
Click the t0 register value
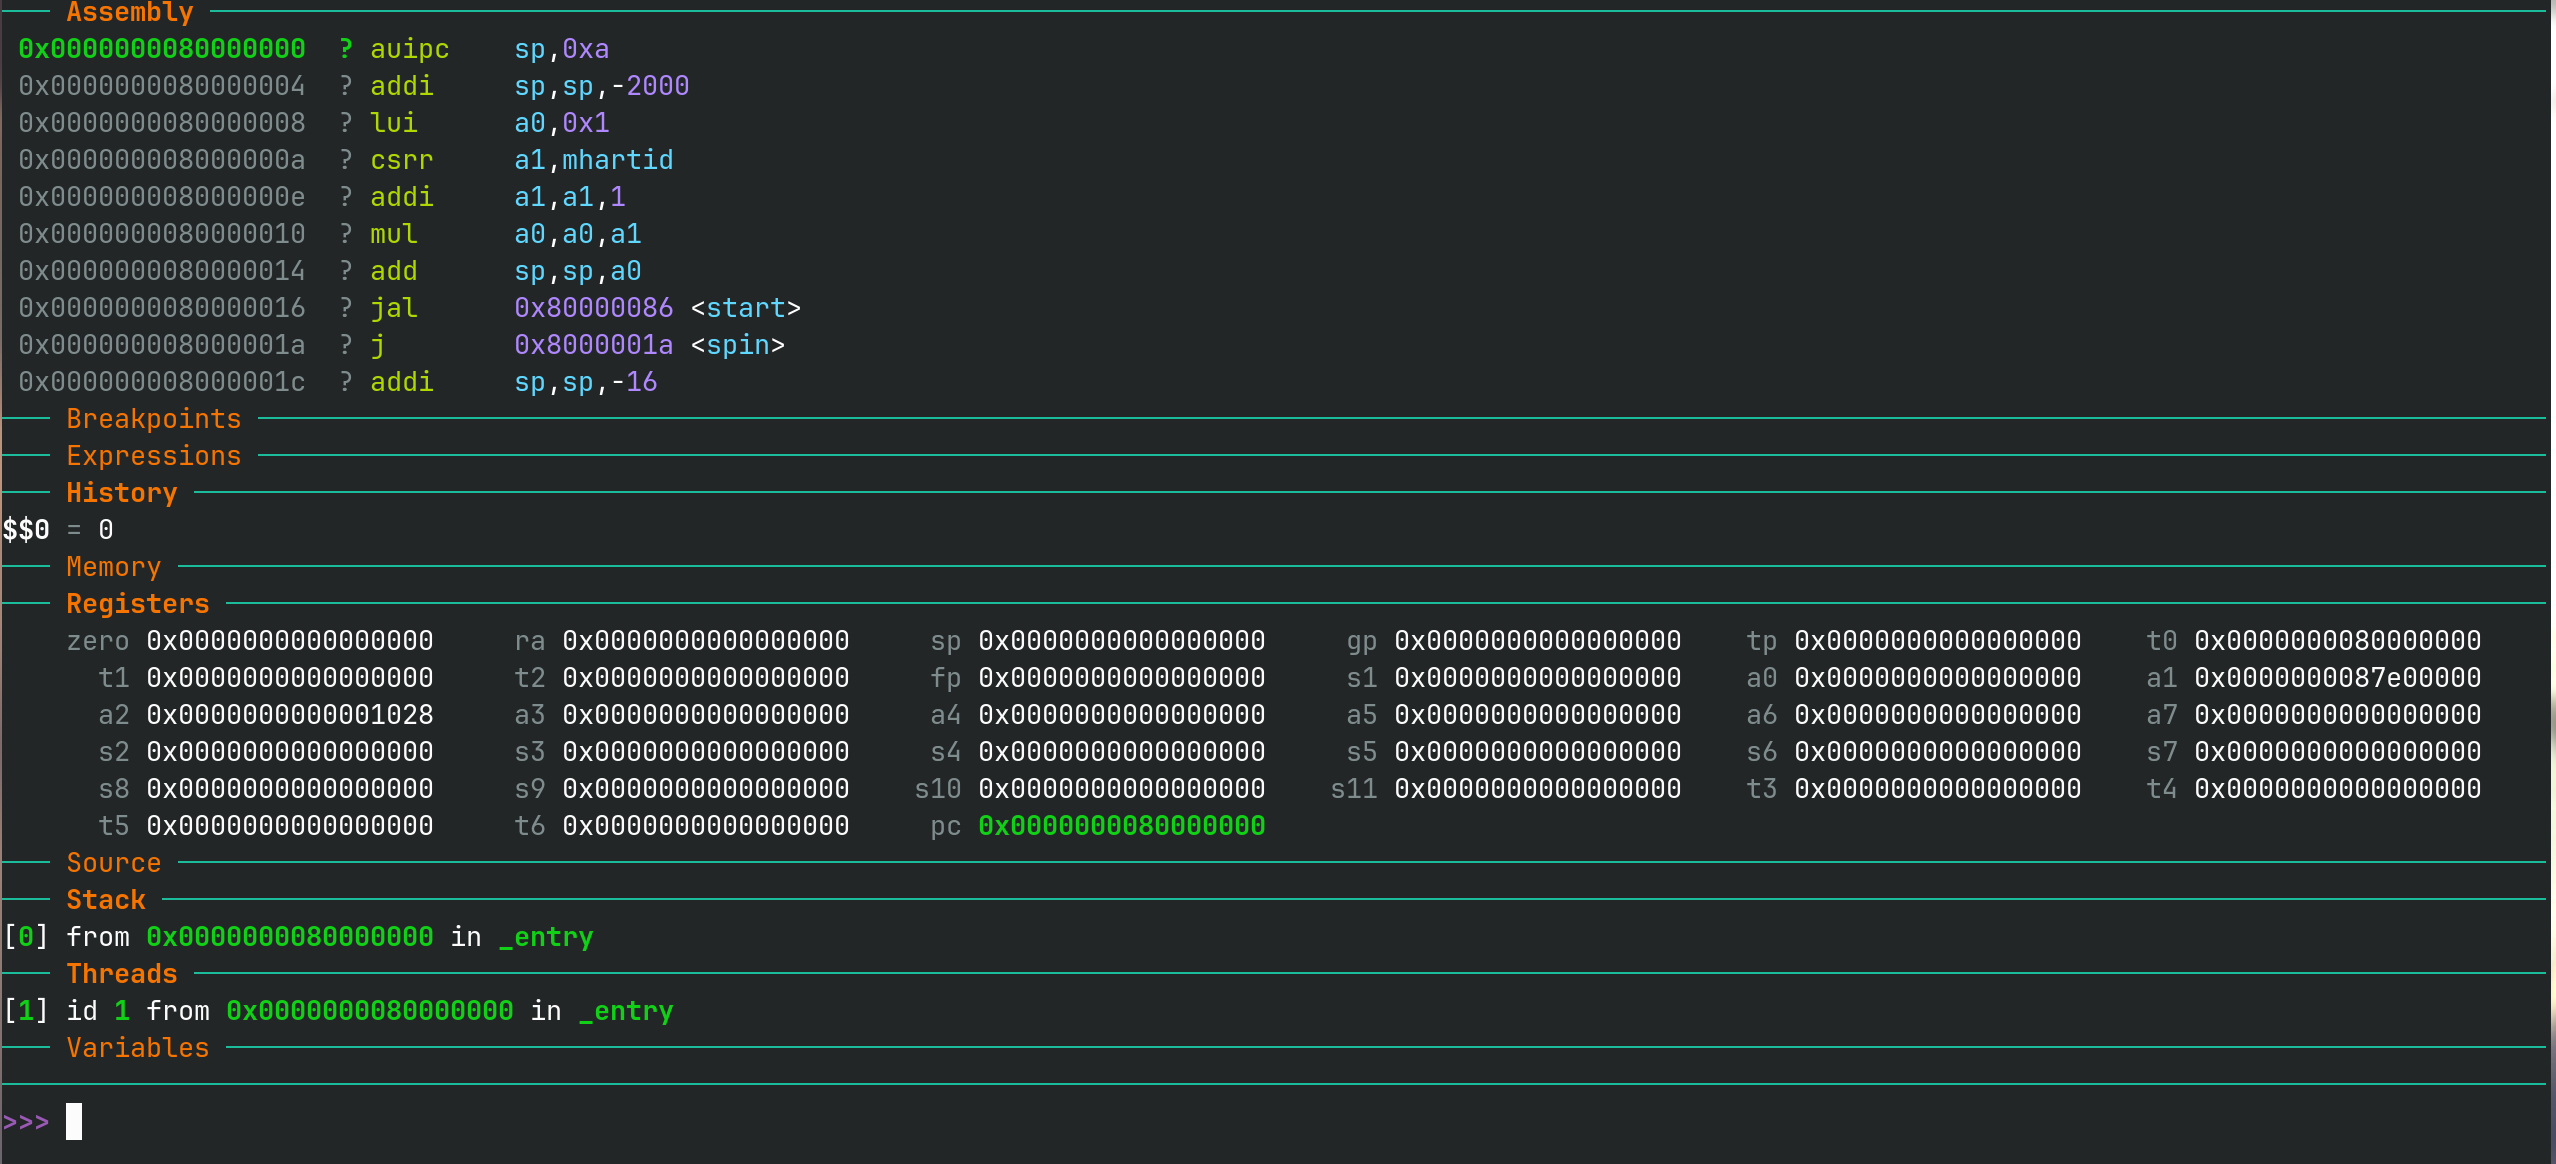point(2337,641)
